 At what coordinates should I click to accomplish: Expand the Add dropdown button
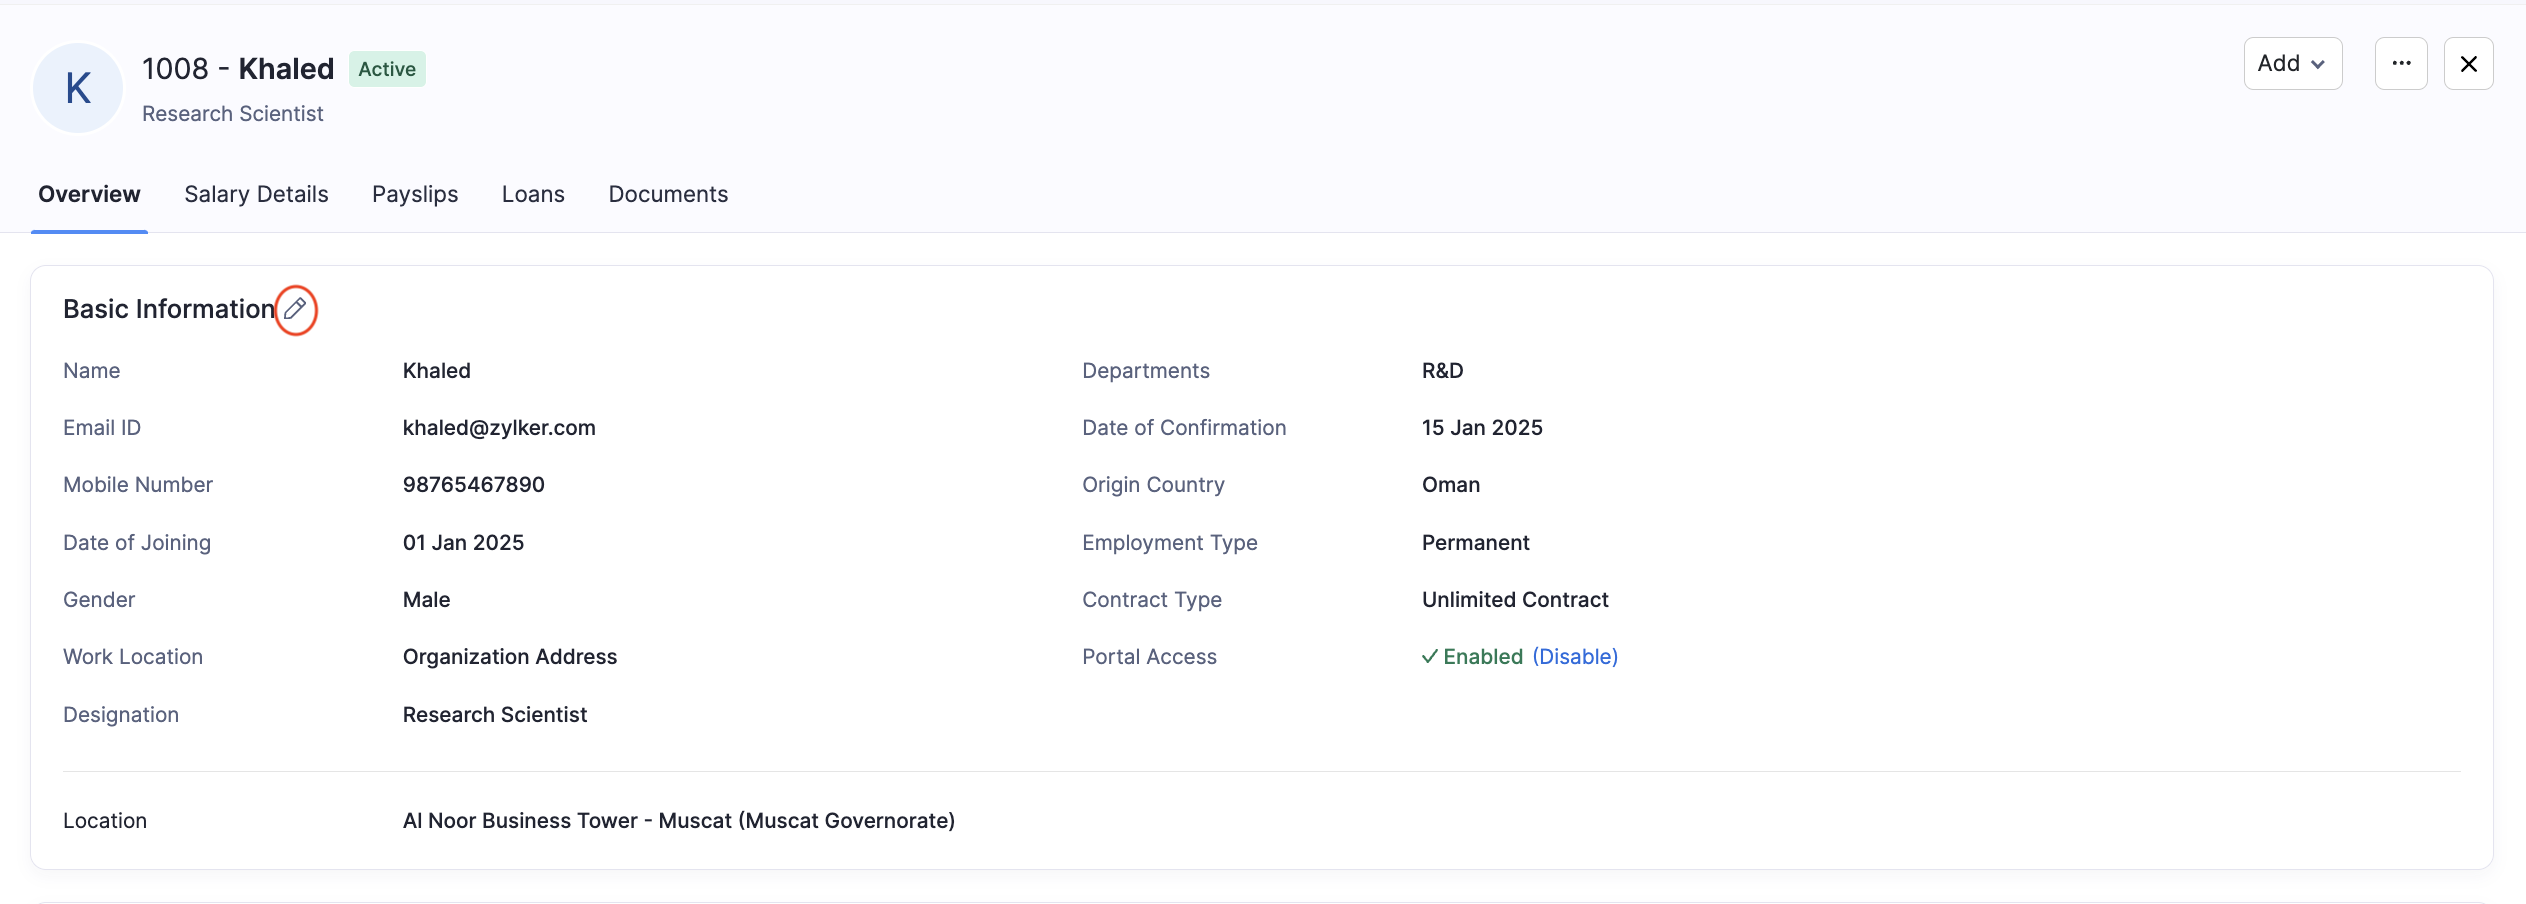tap(2292, 64)
